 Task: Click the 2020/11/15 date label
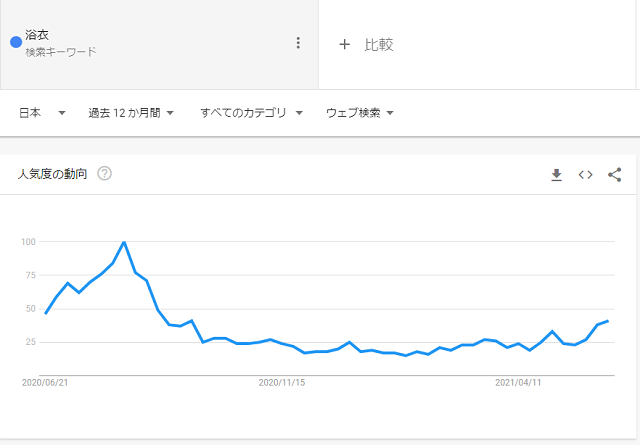[282, 383]
